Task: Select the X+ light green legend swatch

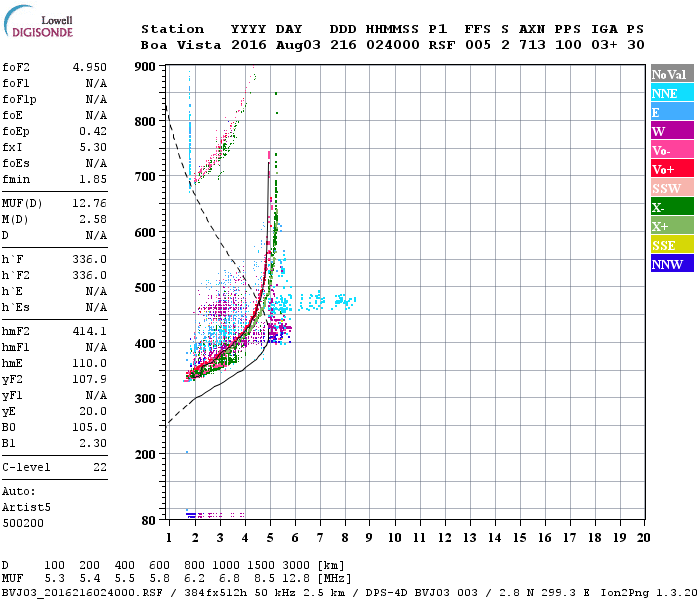Action: pos(672,226)
